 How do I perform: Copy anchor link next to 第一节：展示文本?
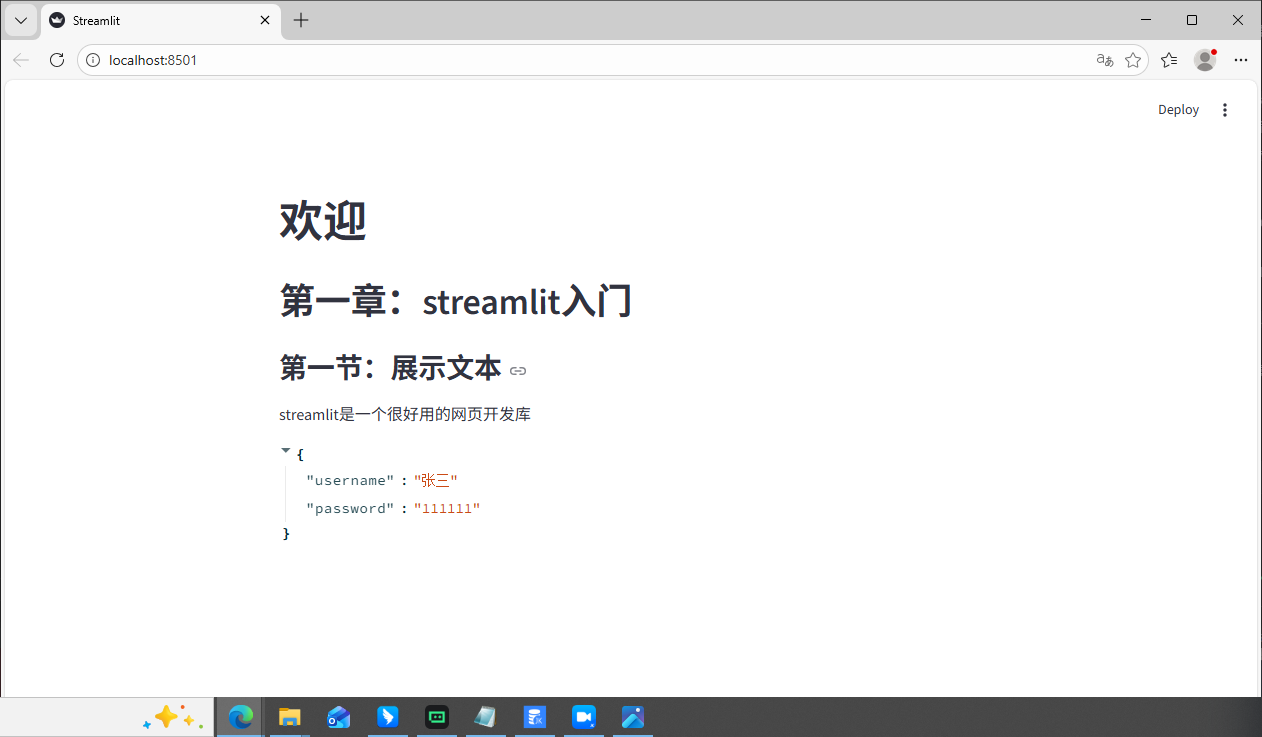[518, 371]
